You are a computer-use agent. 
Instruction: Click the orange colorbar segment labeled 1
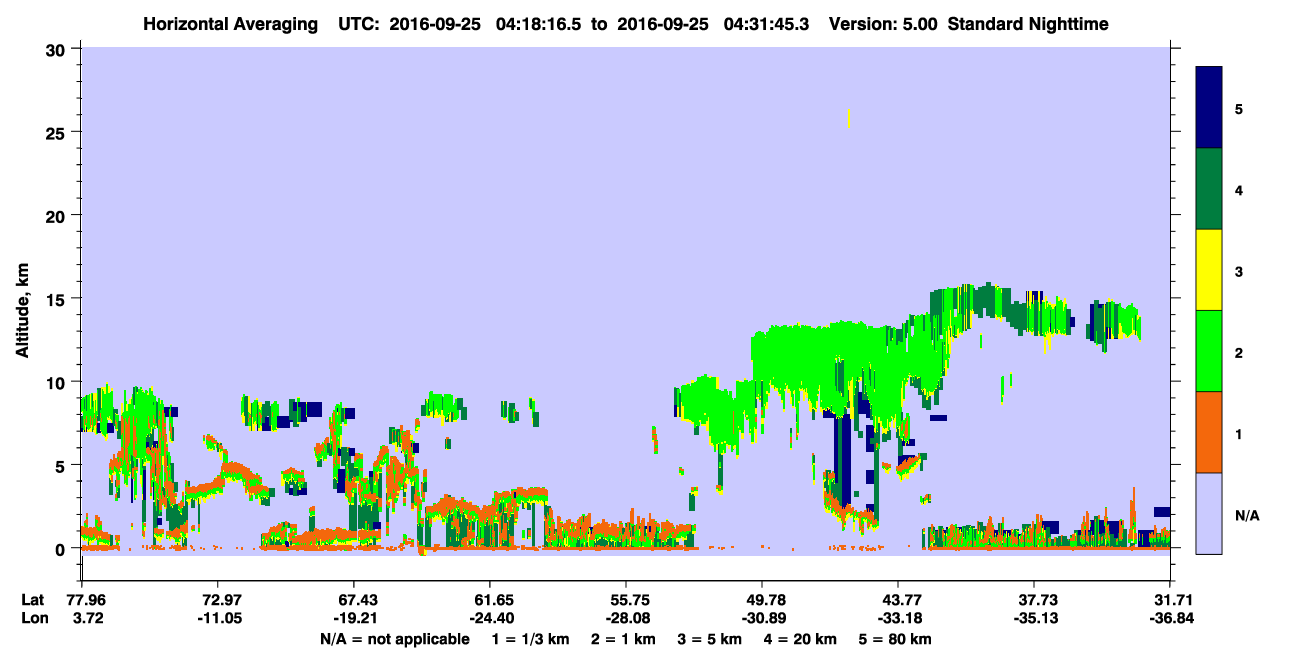click(x=1209, y=432)
